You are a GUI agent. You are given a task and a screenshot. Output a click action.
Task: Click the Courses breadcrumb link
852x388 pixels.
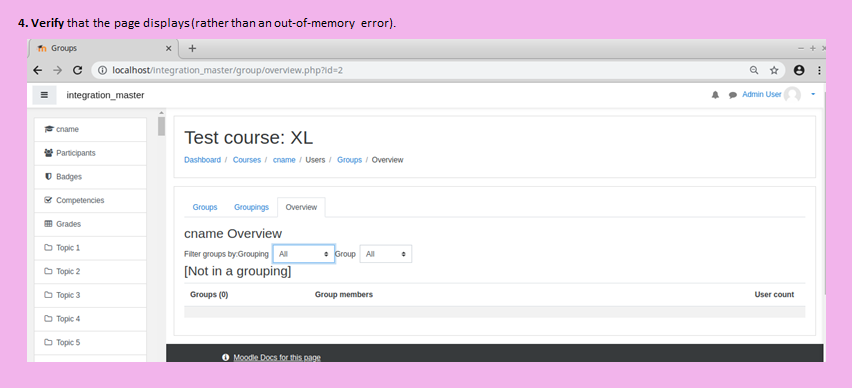click(x=247, y=160)
